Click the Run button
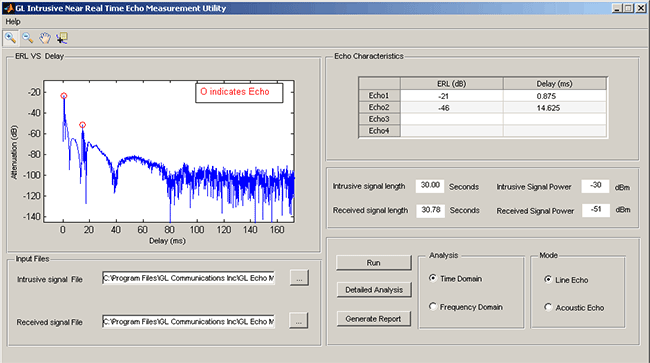This screenshot has height=363, width=650. pyautogui.click(x=374, y=263)
